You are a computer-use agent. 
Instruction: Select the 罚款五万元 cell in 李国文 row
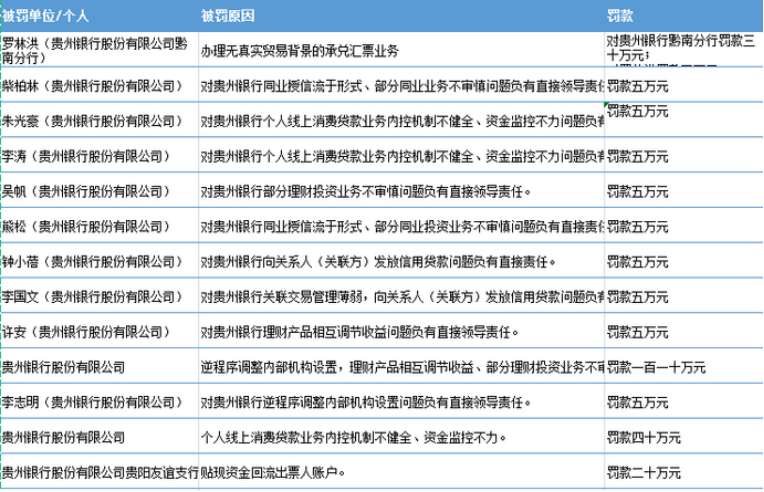coord(684,295)
